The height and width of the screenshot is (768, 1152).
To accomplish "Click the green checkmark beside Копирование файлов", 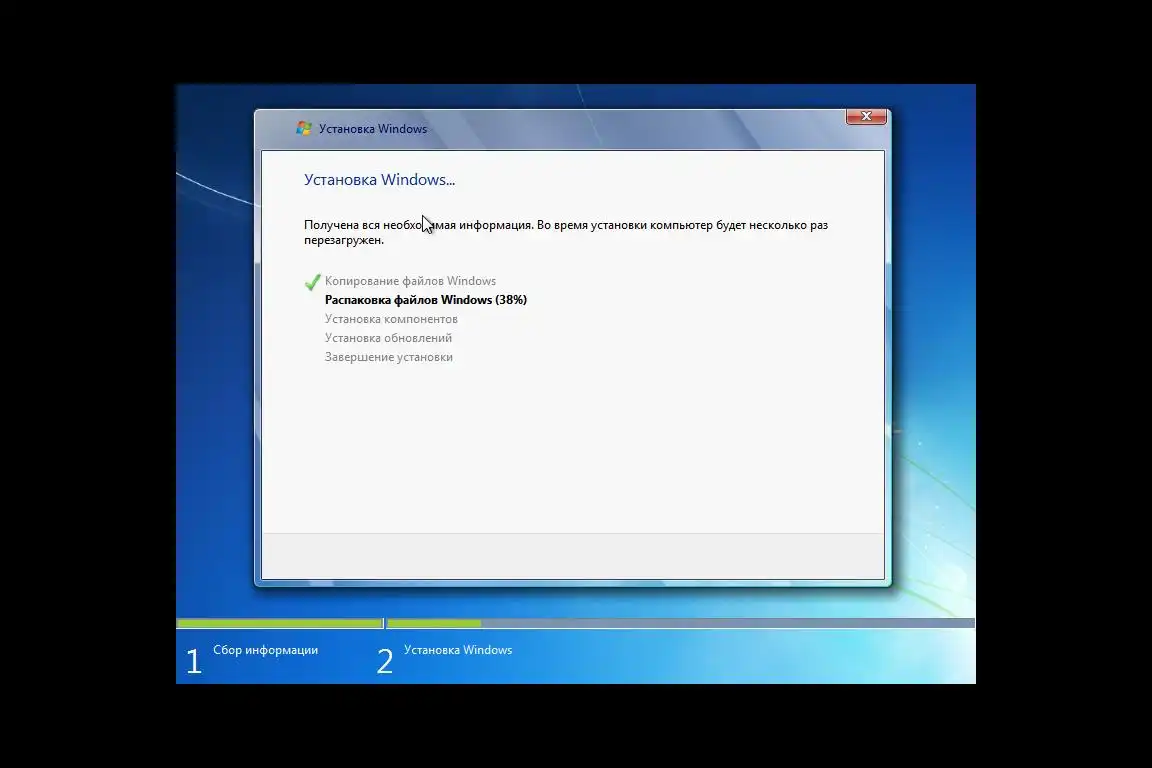I will (312, 282).
